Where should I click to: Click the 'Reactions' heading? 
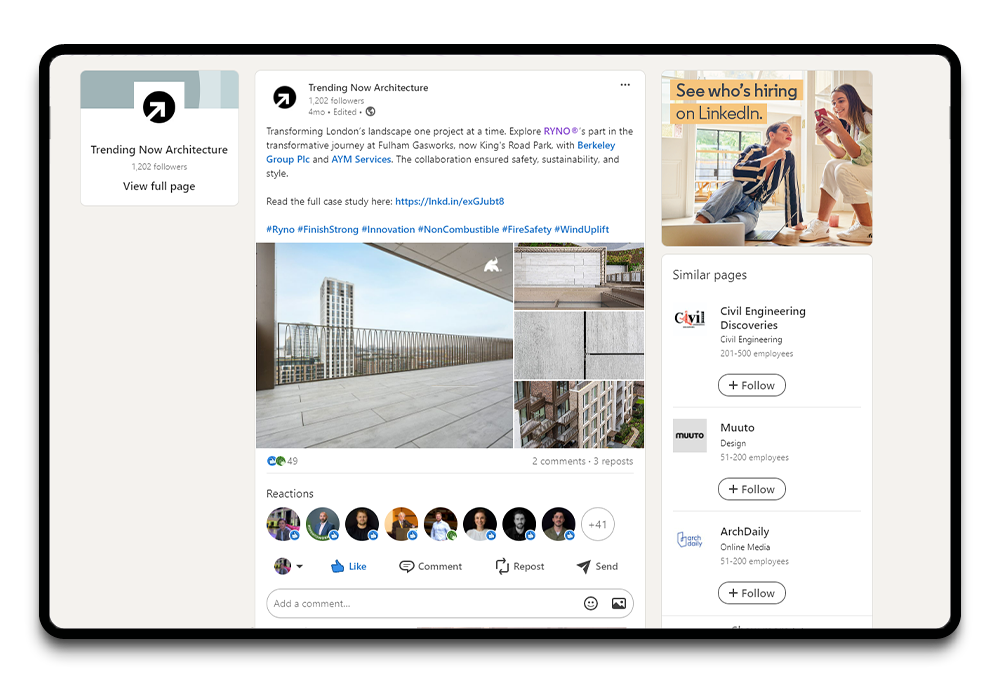pyautogui.click(x=290, y=493)
